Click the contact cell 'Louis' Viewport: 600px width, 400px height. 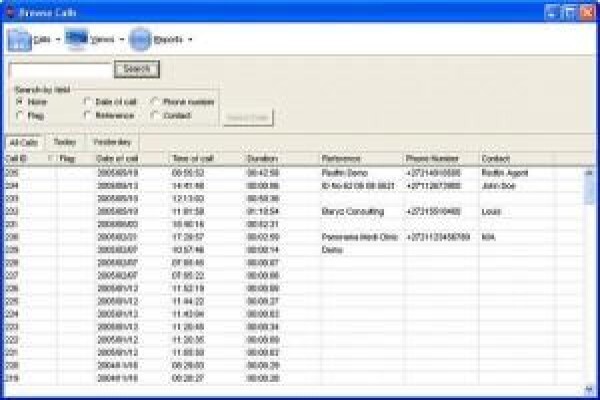(x=491, y=212)
